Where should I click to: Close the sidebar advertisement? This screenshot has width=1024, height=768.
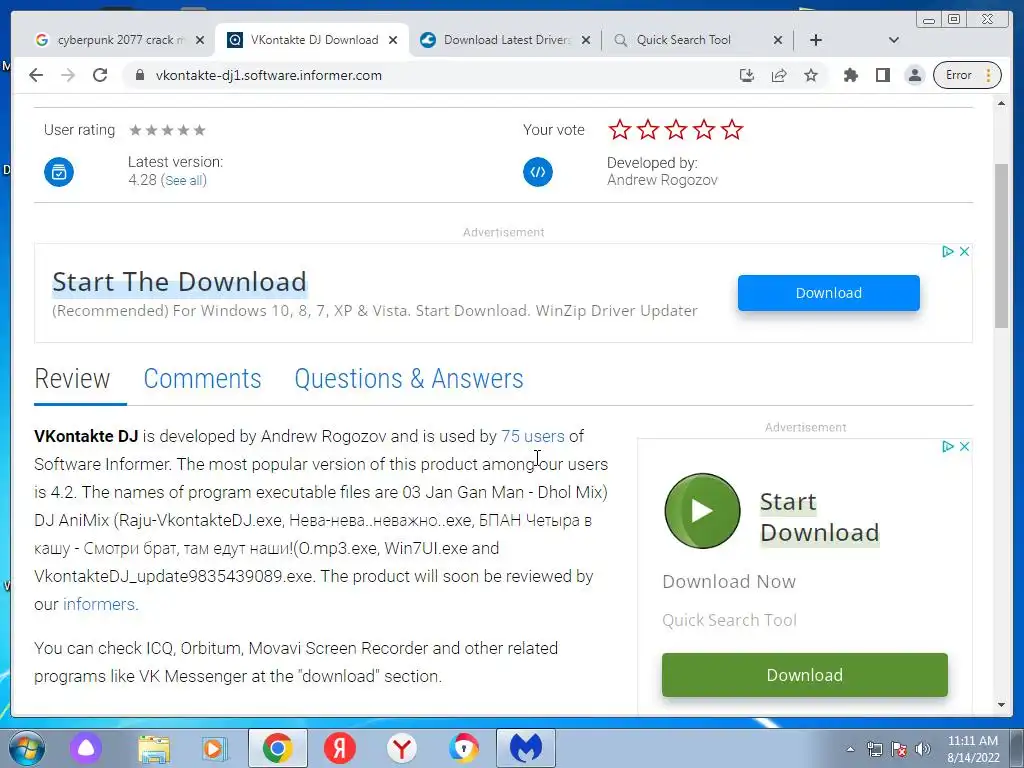[964, 446]
